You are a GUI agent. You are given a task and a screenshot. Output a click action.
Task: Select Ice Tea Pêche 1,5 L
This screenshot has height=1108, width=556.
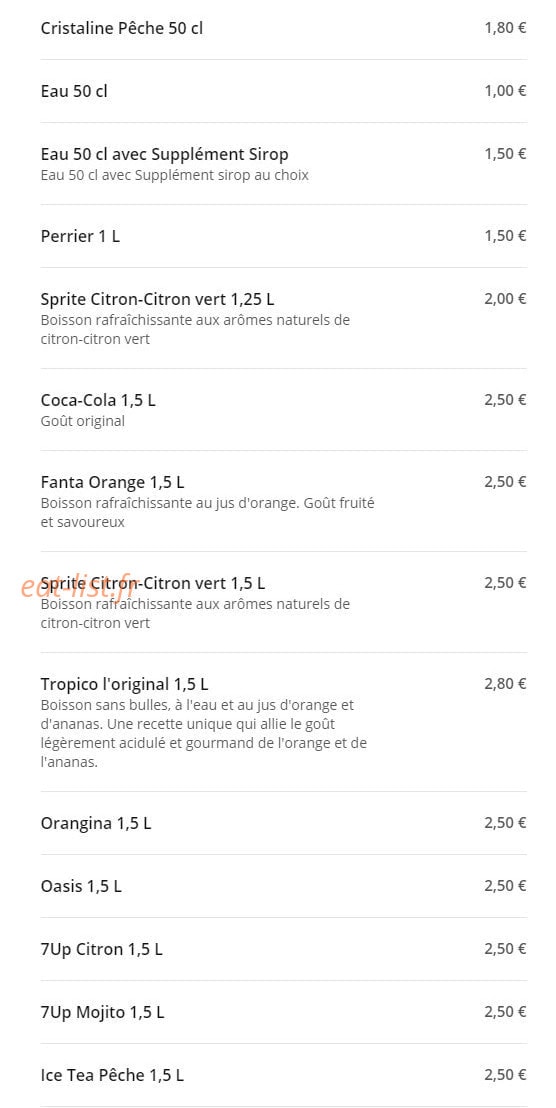(283, 1075)
